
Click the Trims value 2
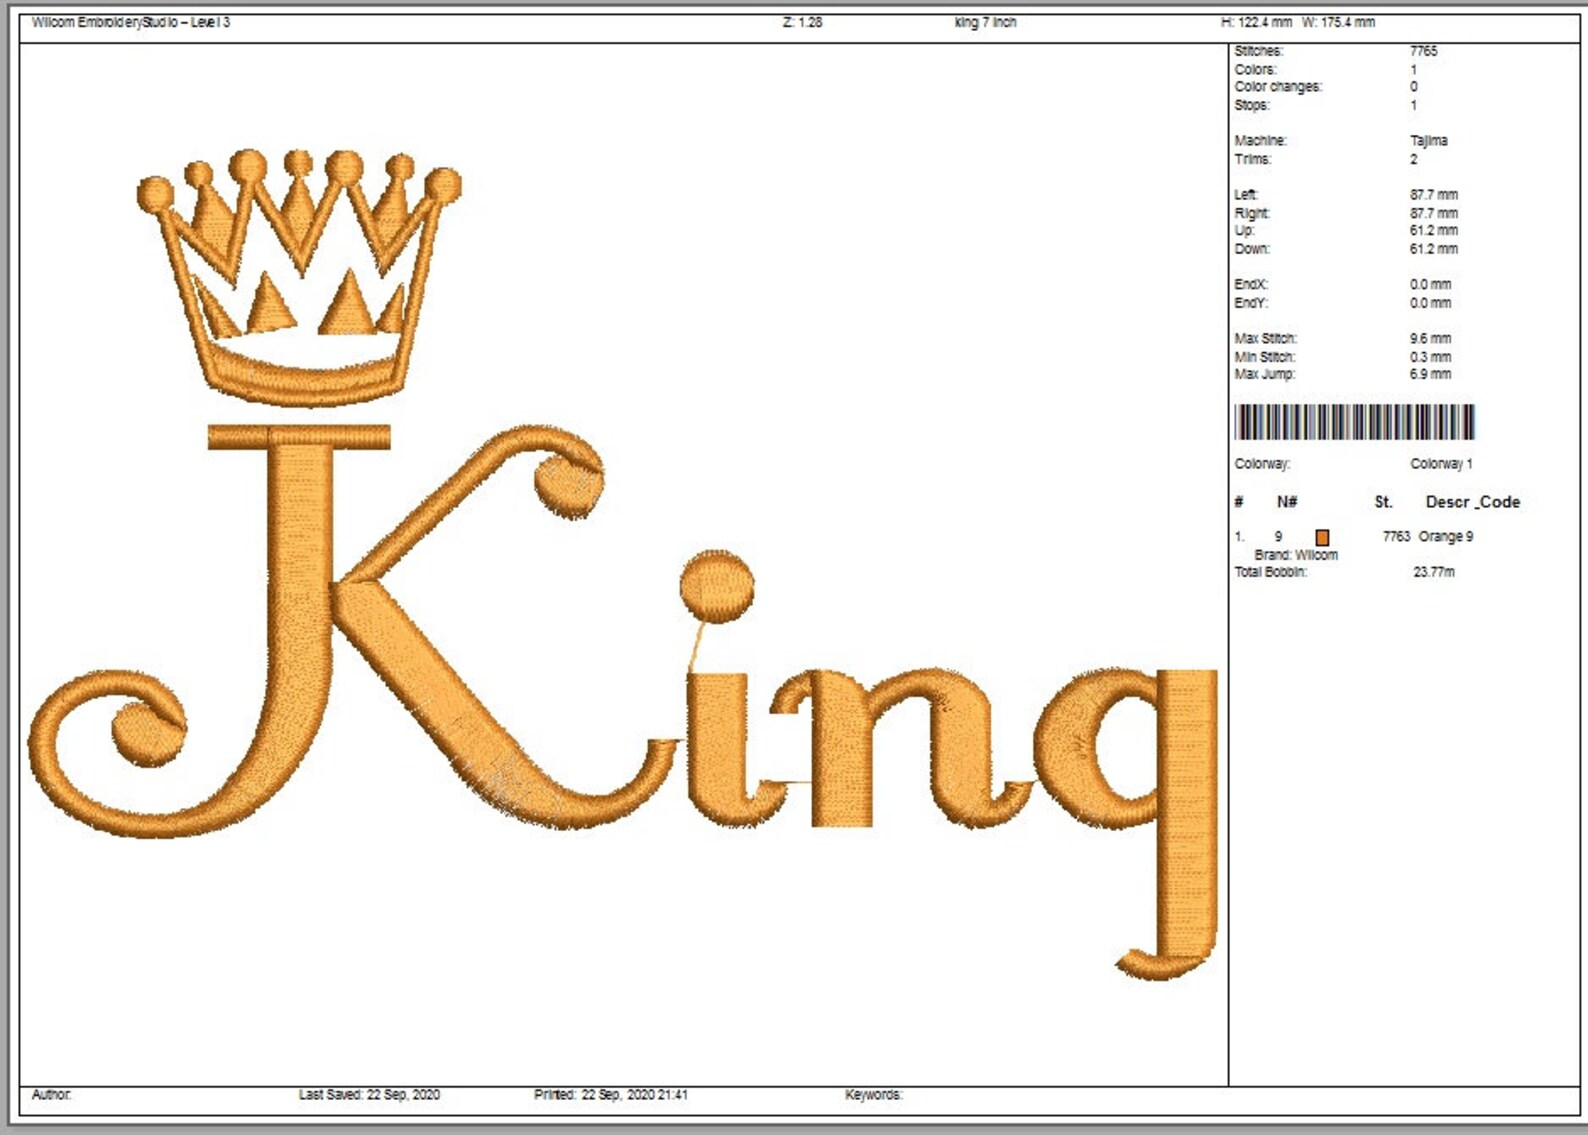(x=1414, y=159)
